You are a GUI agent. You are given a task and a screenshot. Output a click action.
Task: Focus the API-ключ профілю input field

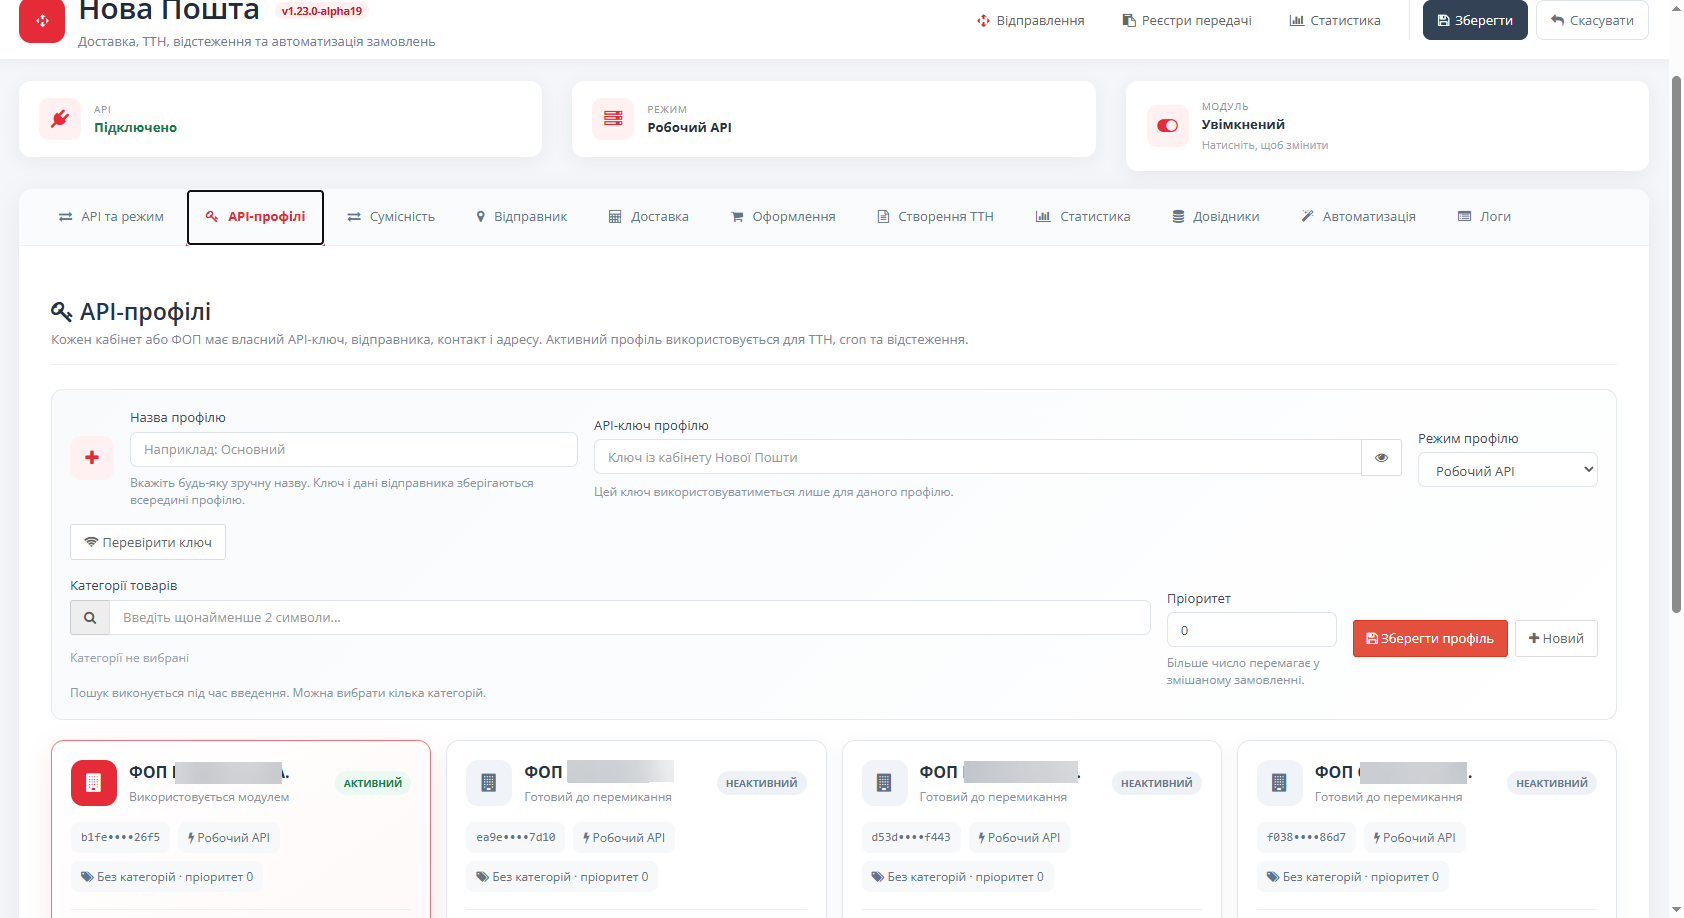tap(978, 458)
